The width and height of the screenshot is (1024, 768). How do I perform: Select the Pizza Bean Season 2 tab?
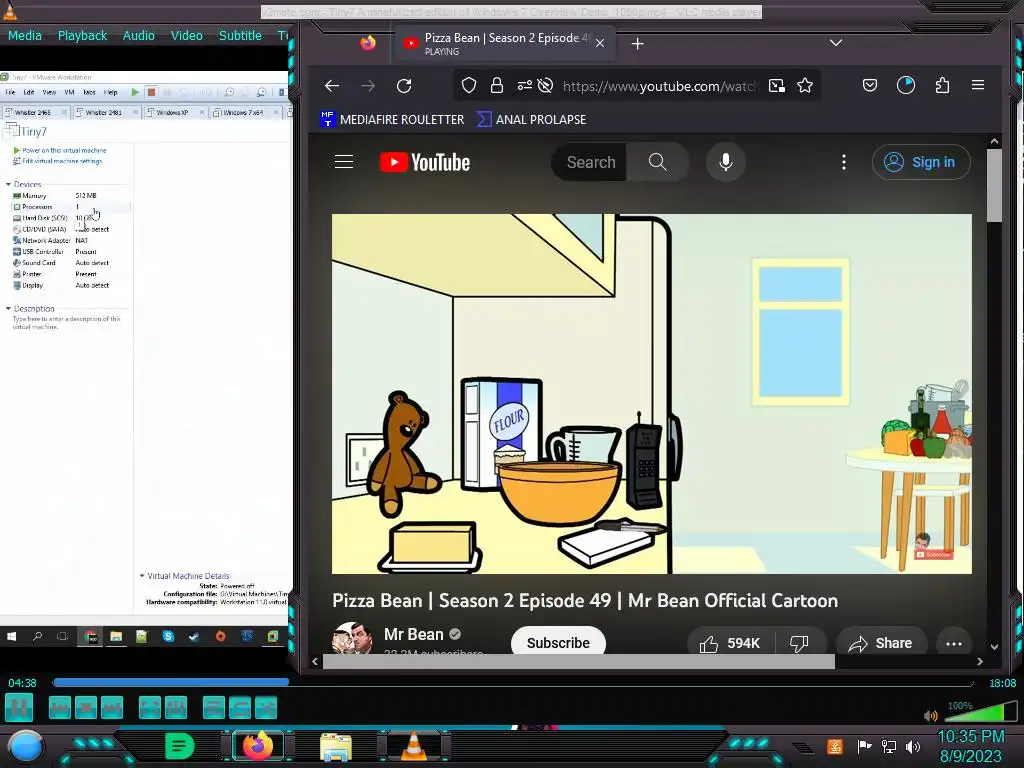click(x=504, y=43)
